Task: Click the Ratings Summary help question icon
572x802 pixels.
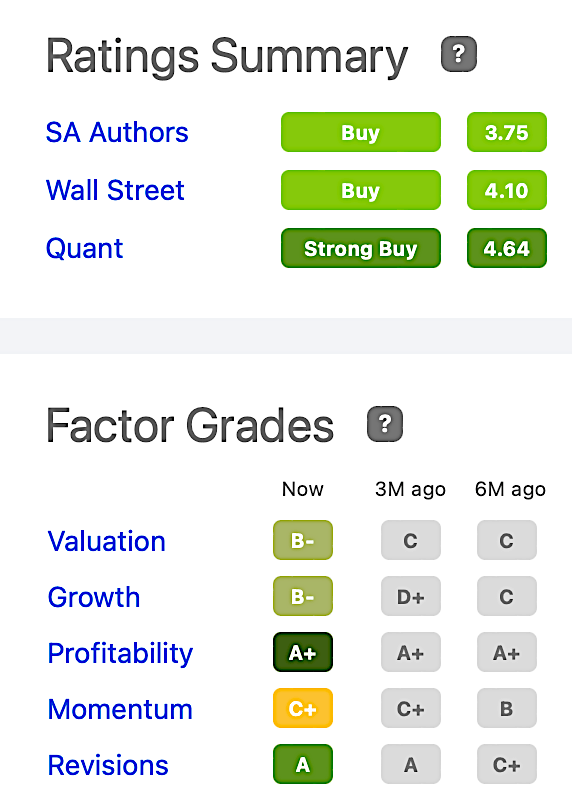Action: pos(459,54)
